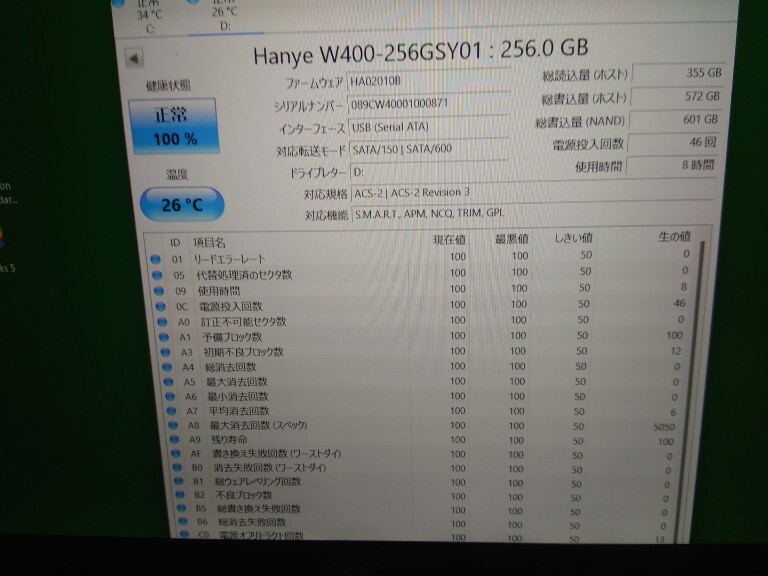768x576 pixels.
Task: Click the blue status dot for ID 0C
Action: coord(161,307)
